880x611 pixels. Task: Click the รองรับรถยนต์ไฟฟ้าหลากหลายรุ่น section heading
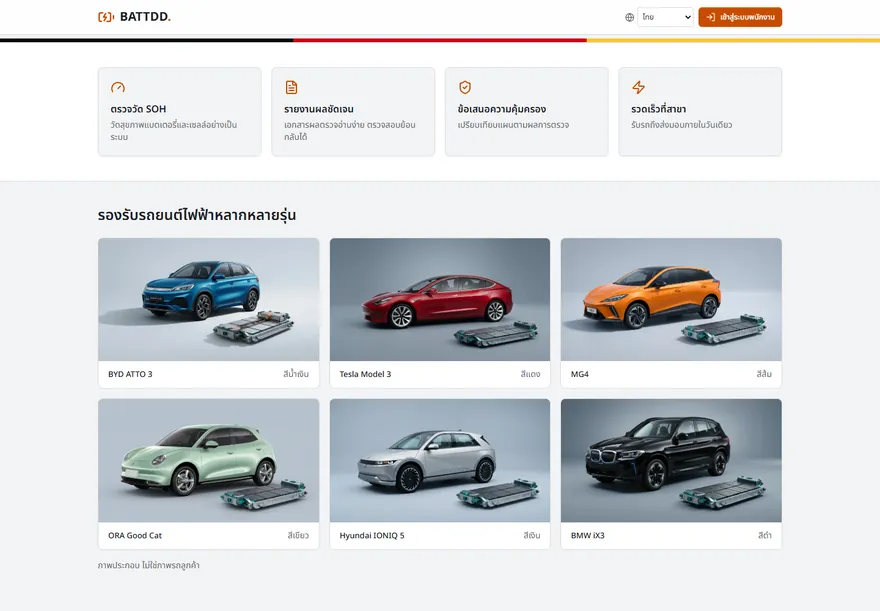(197, 215)
